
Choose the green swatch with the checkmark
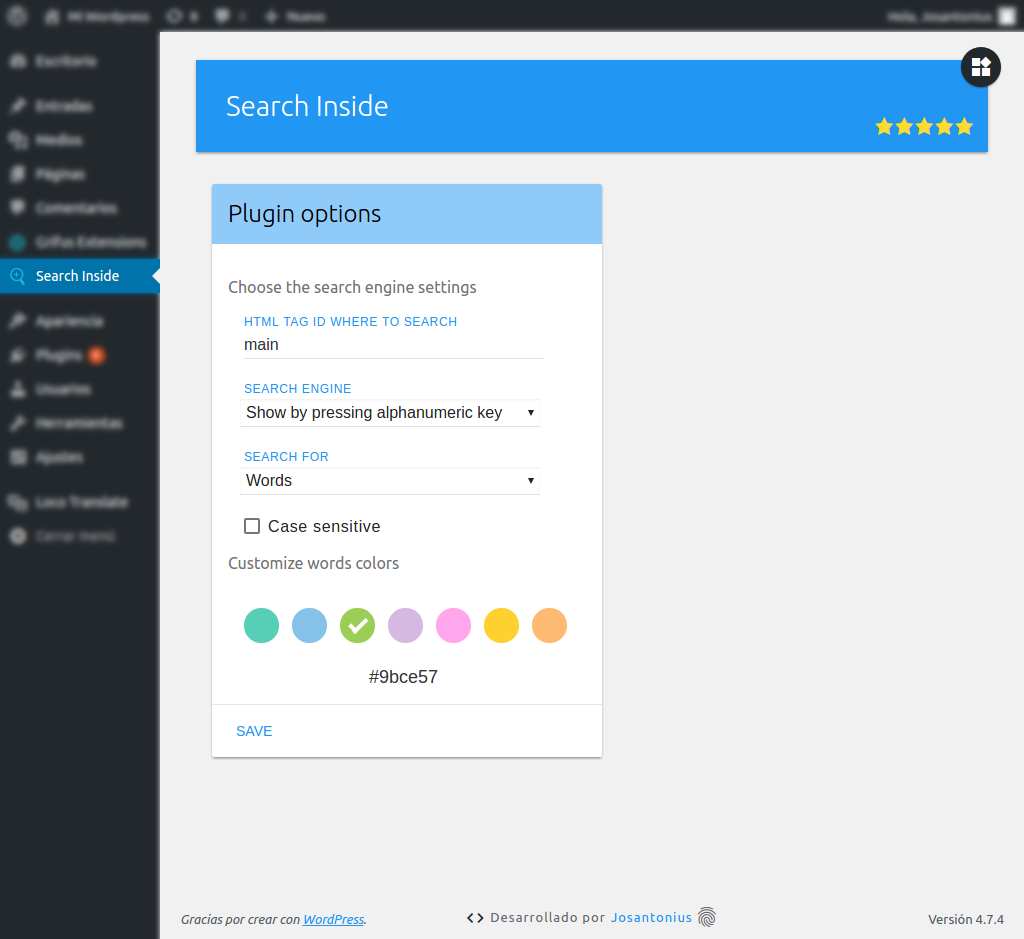[357, 626]
